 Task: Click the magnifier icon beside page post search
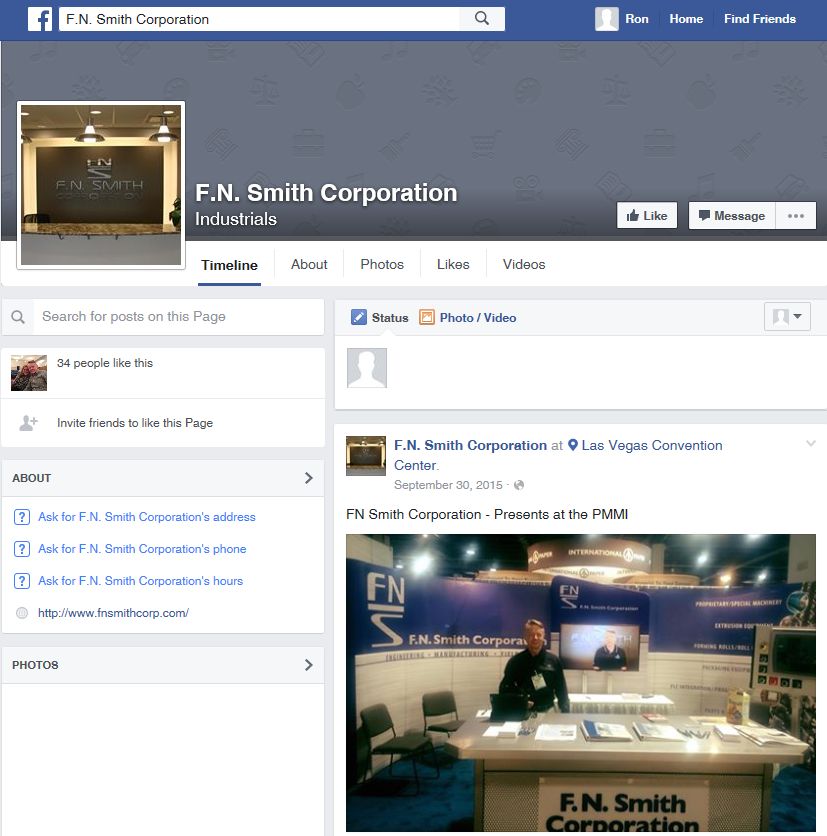pyautogui.click(x=18, y=317)
